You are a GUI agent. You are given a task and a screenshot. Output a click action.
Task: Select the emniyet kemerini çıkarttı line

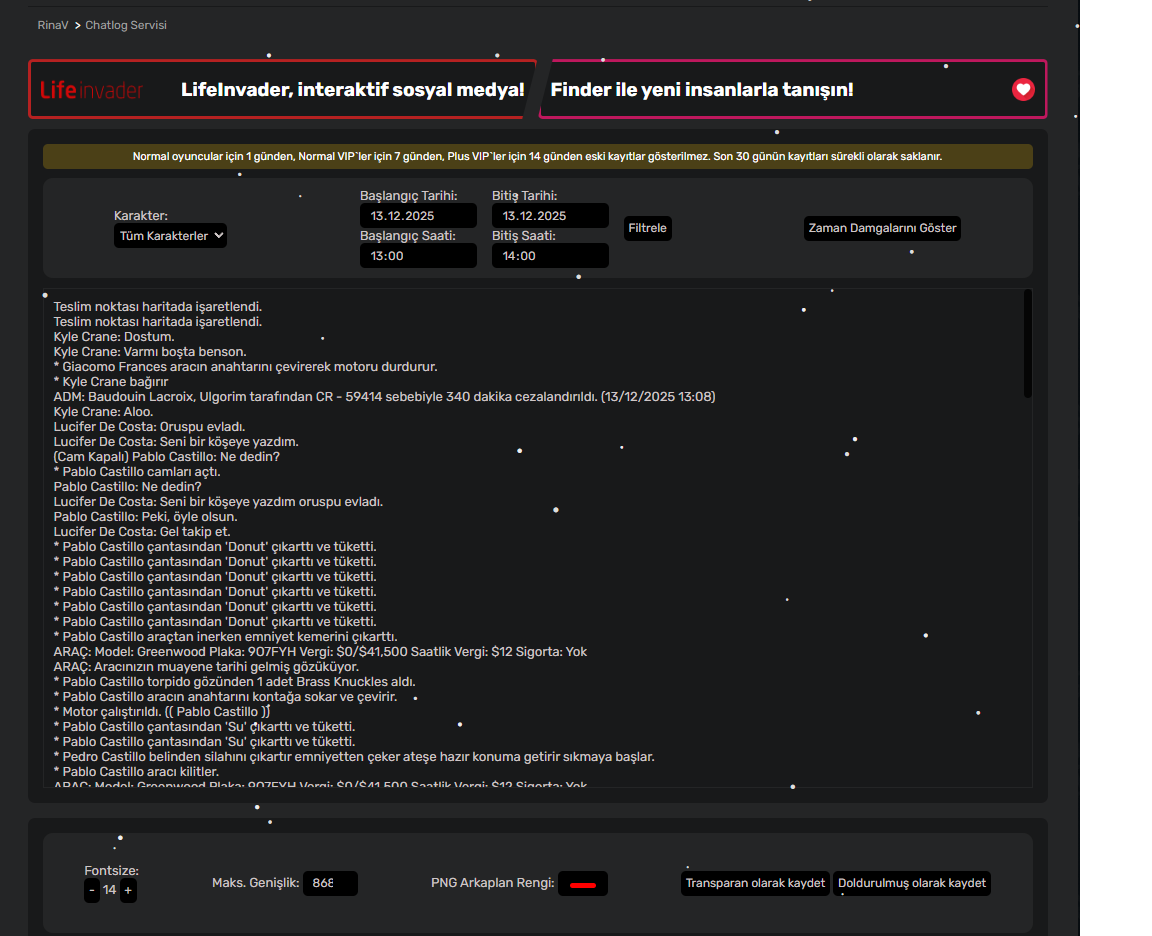(226, 637)
